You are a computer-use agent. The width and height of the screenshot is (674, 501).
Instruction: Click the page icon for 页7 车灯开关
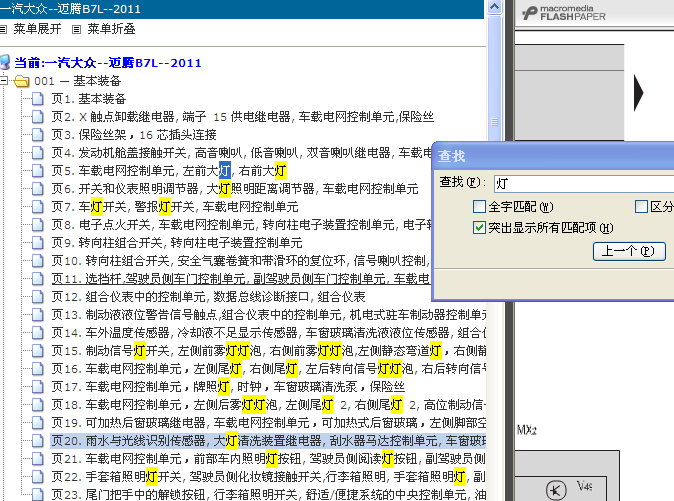click(38, 207)
